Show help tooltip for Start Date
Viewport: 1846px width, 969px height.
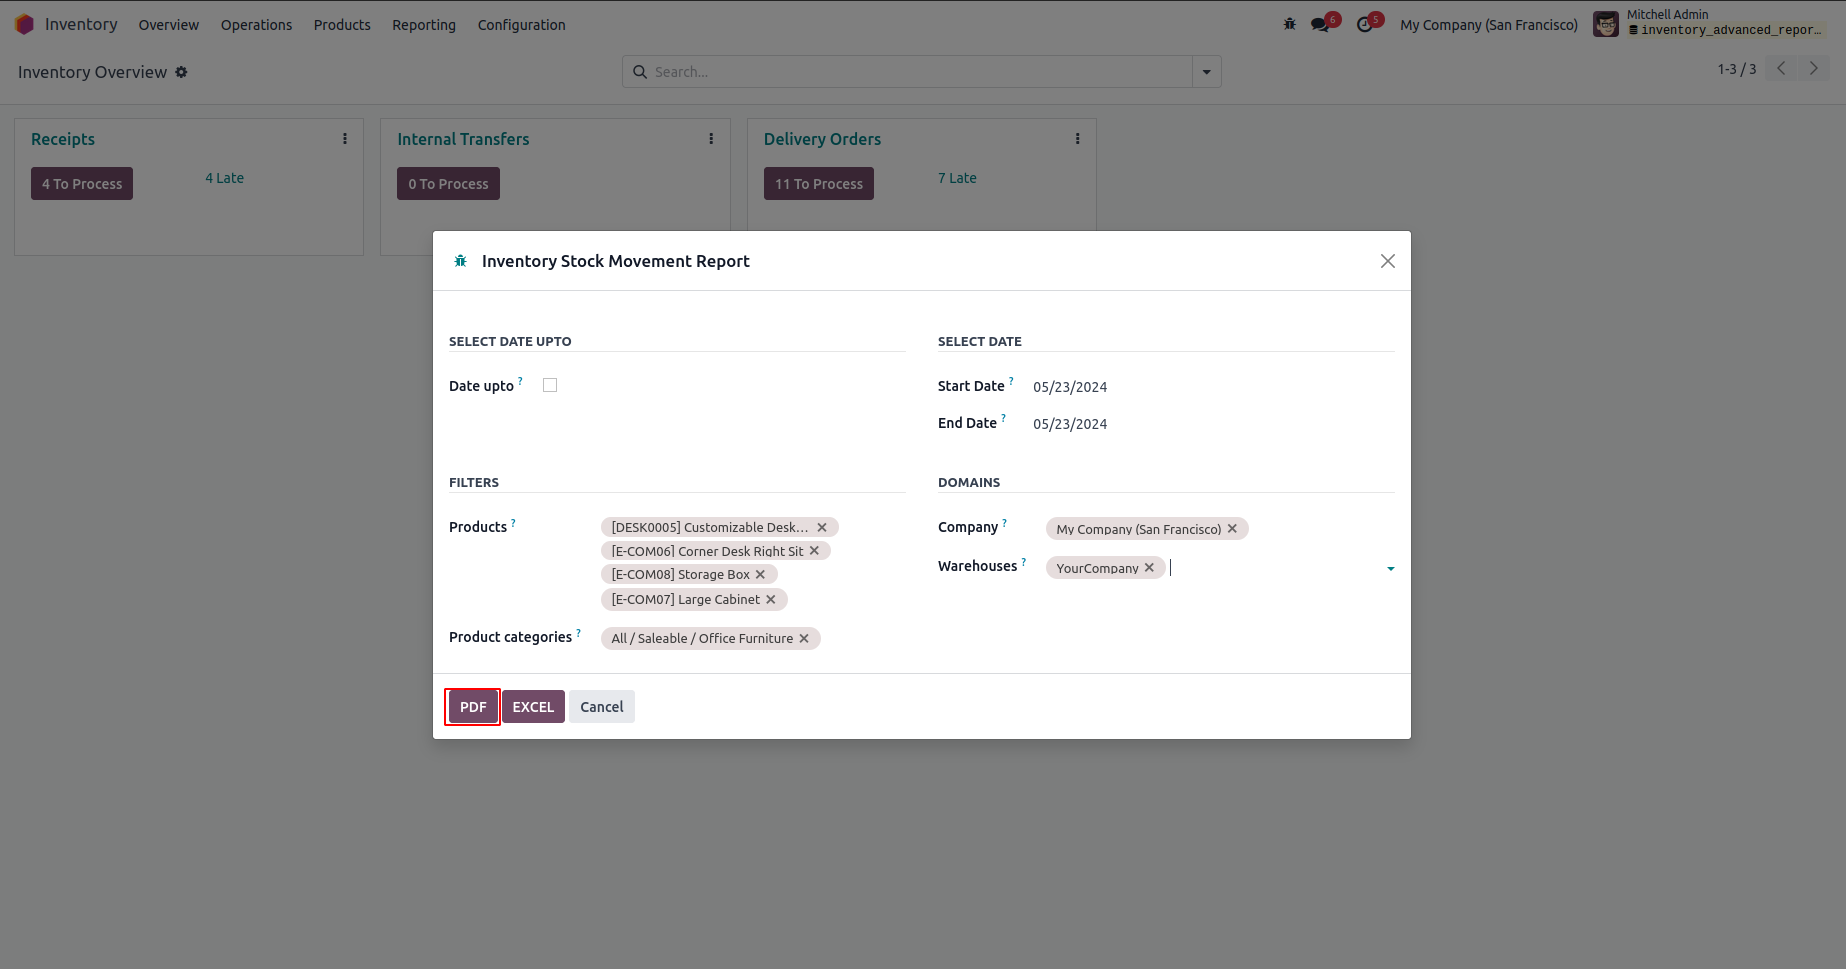[x=1011, y=381]
